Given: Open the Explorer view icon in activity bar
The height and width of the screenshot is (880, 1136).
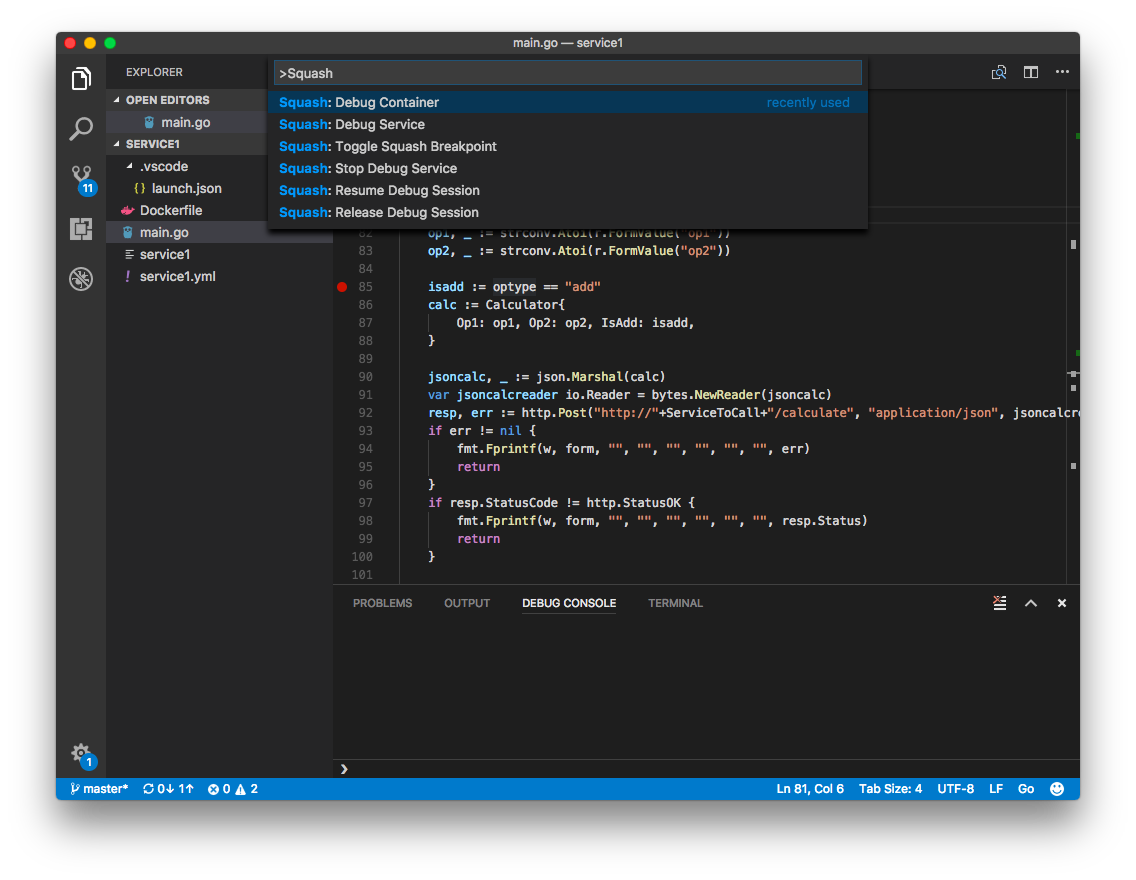Looking at the screenshot, I should (x=81, y=78).
